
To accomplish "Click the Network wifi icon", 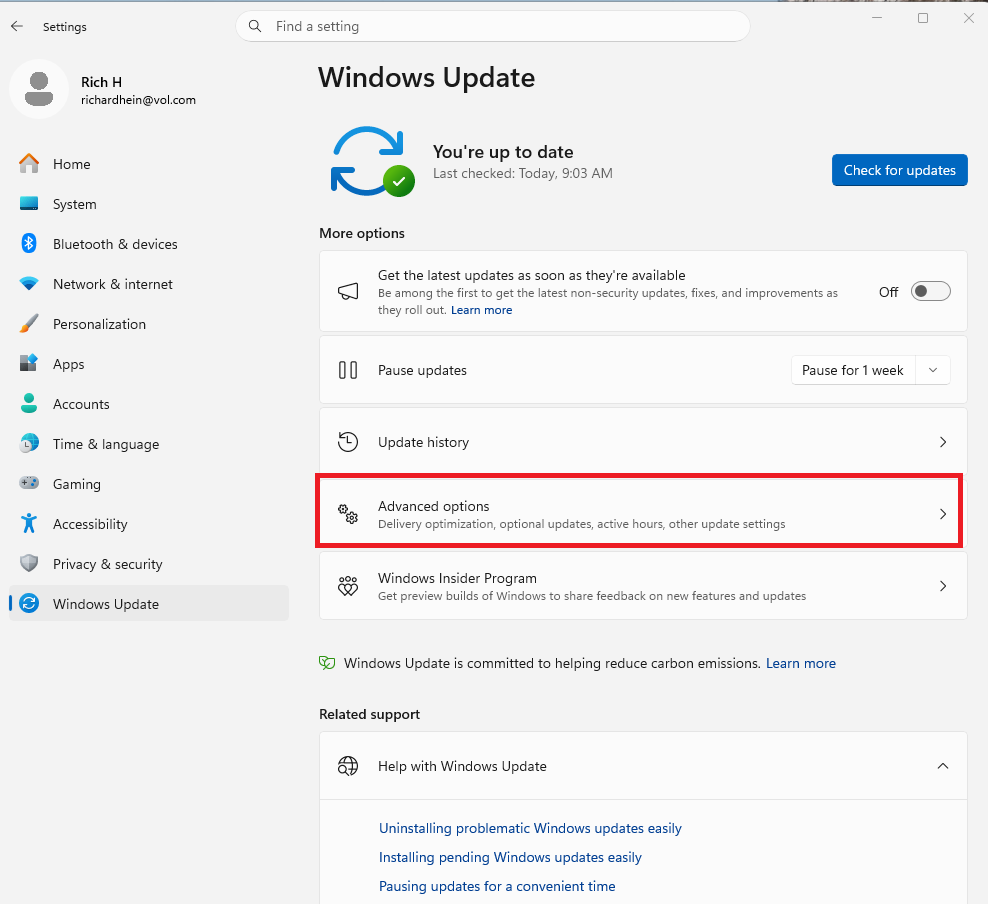I will click(x=29, y=284).
